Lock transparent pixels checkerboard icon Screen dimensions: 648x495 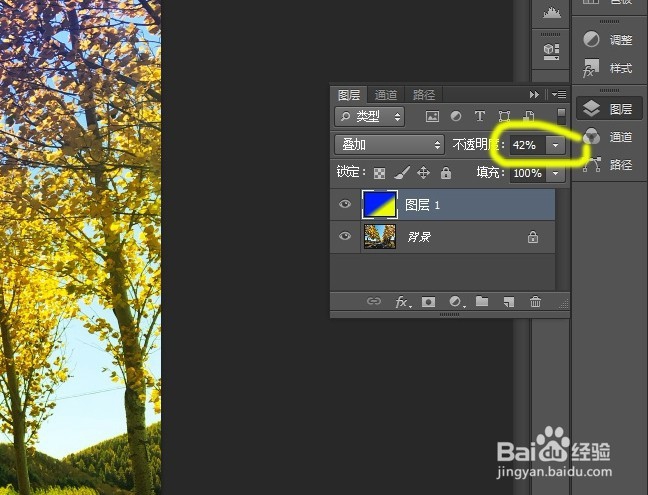(379, 173)
